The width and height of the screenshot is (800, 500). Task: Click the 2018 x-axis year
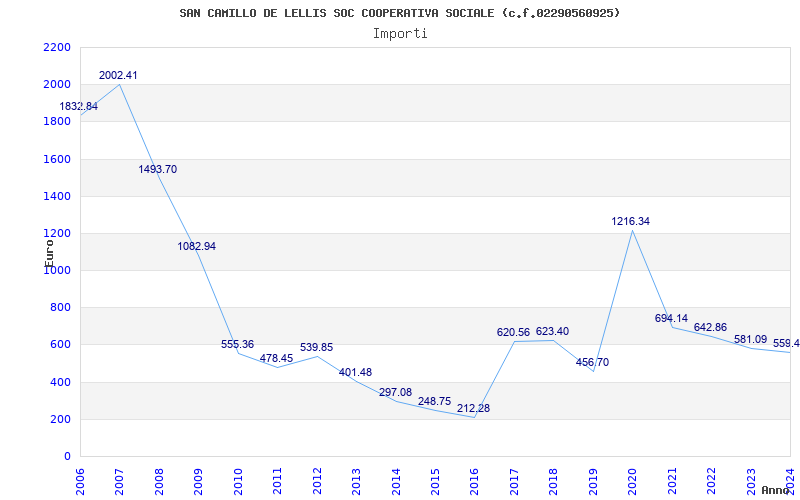click(554, 482)
